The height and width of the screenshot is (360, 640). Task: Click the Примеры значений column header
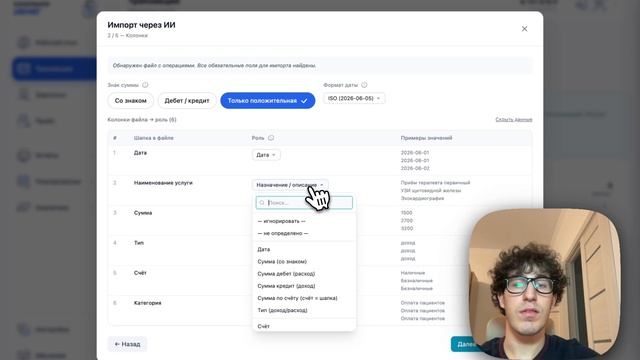426,138
